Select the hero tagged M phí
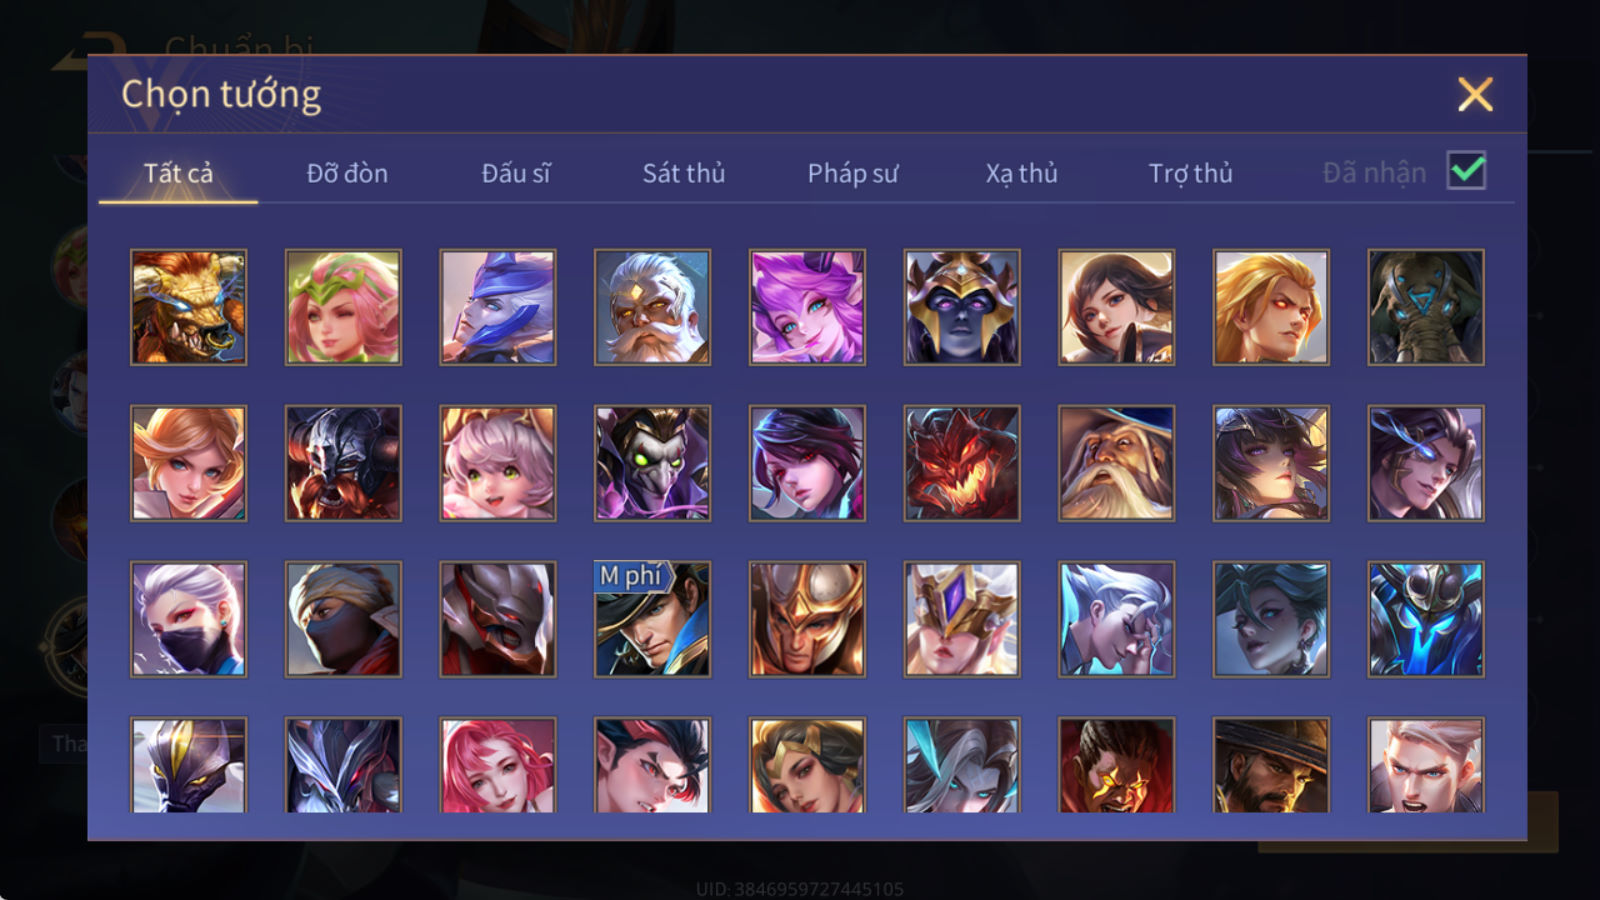The height and width of the screenshot is (900, 1600). click(652, 619)
